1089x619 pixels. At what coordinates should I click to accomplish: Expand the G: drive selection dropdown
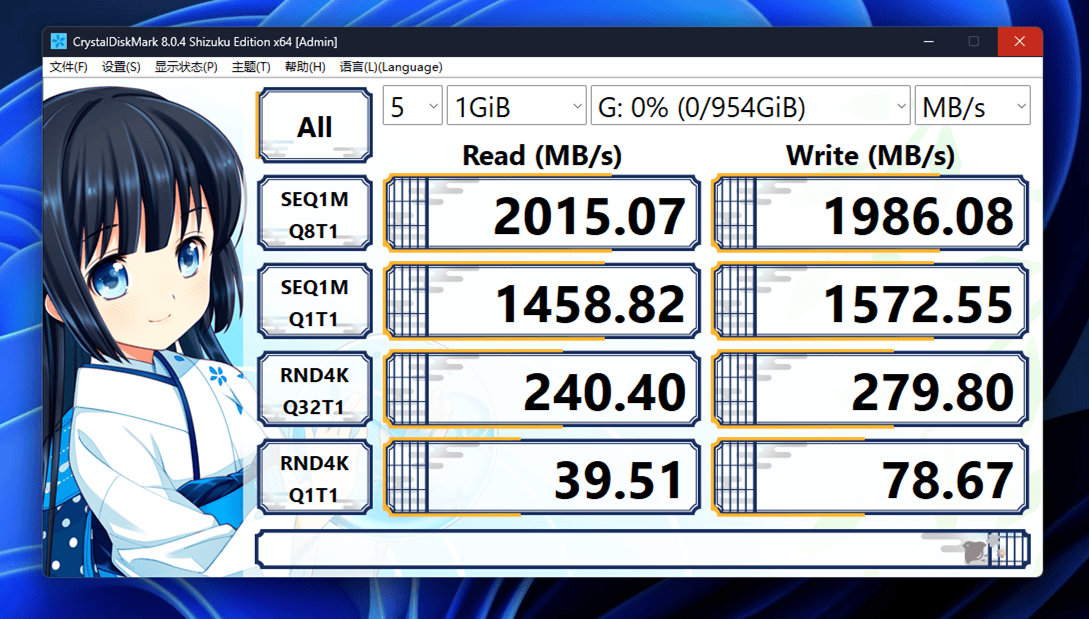(x=751, y=106)
